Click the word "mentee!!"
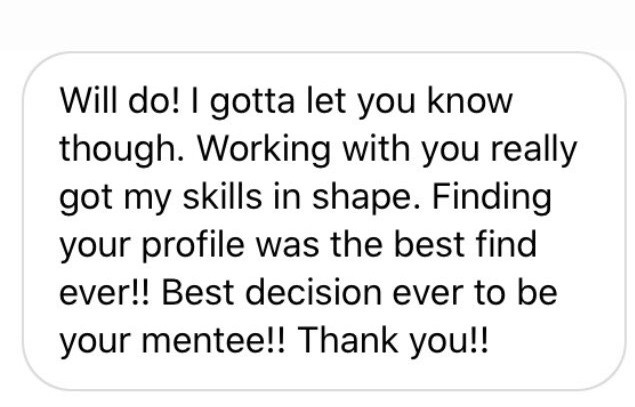Viewport: 635px width, 407px height. click(x=213, y=340)
